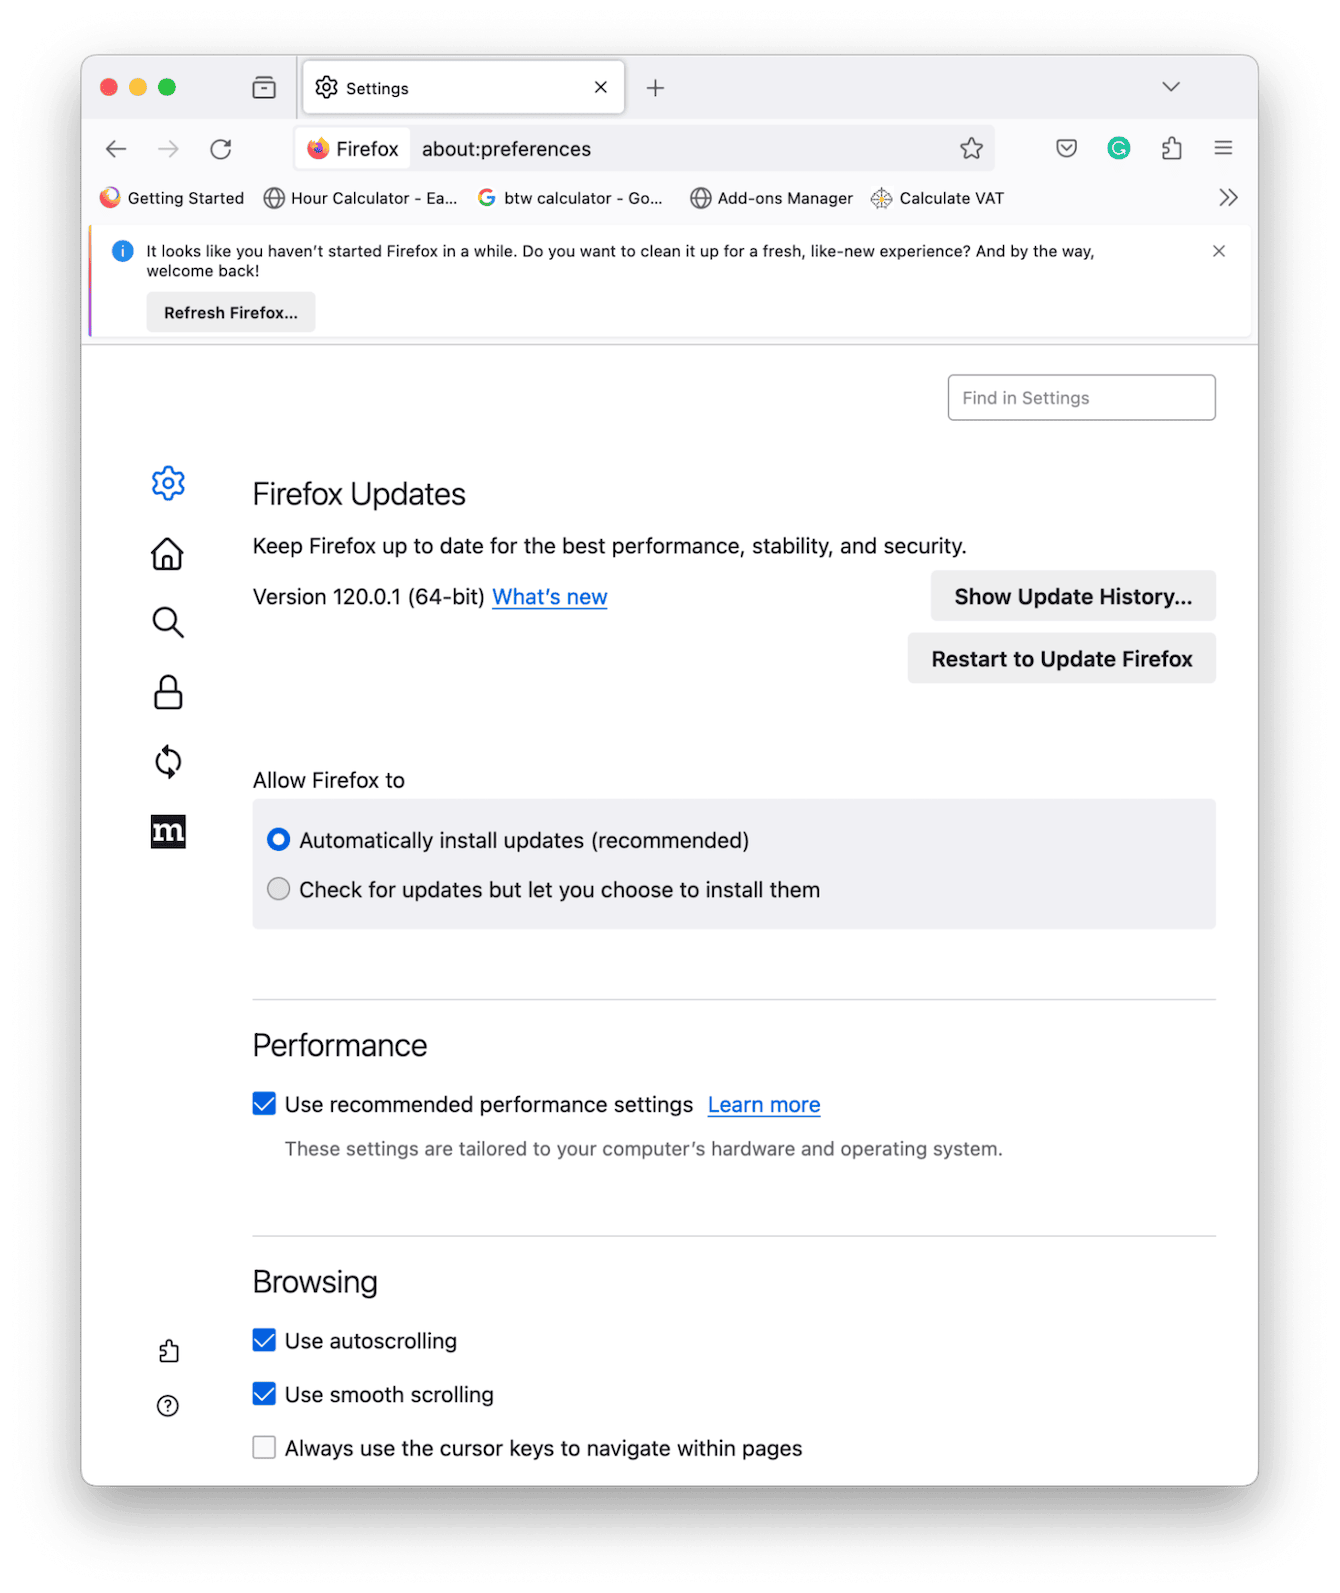Open the Home settings category

(x=168, y=554)
